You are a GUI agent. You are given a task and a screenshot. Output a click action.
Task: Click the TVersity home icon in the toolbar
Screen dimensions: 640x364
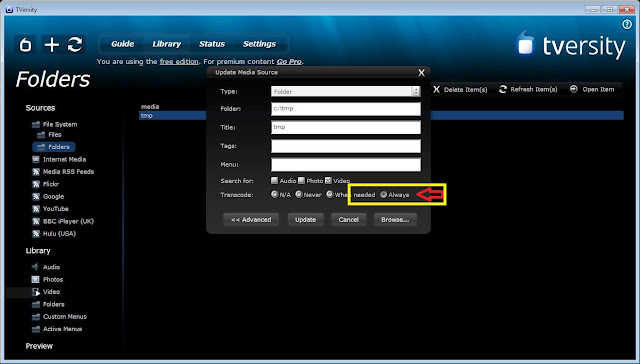click(25, 44)
